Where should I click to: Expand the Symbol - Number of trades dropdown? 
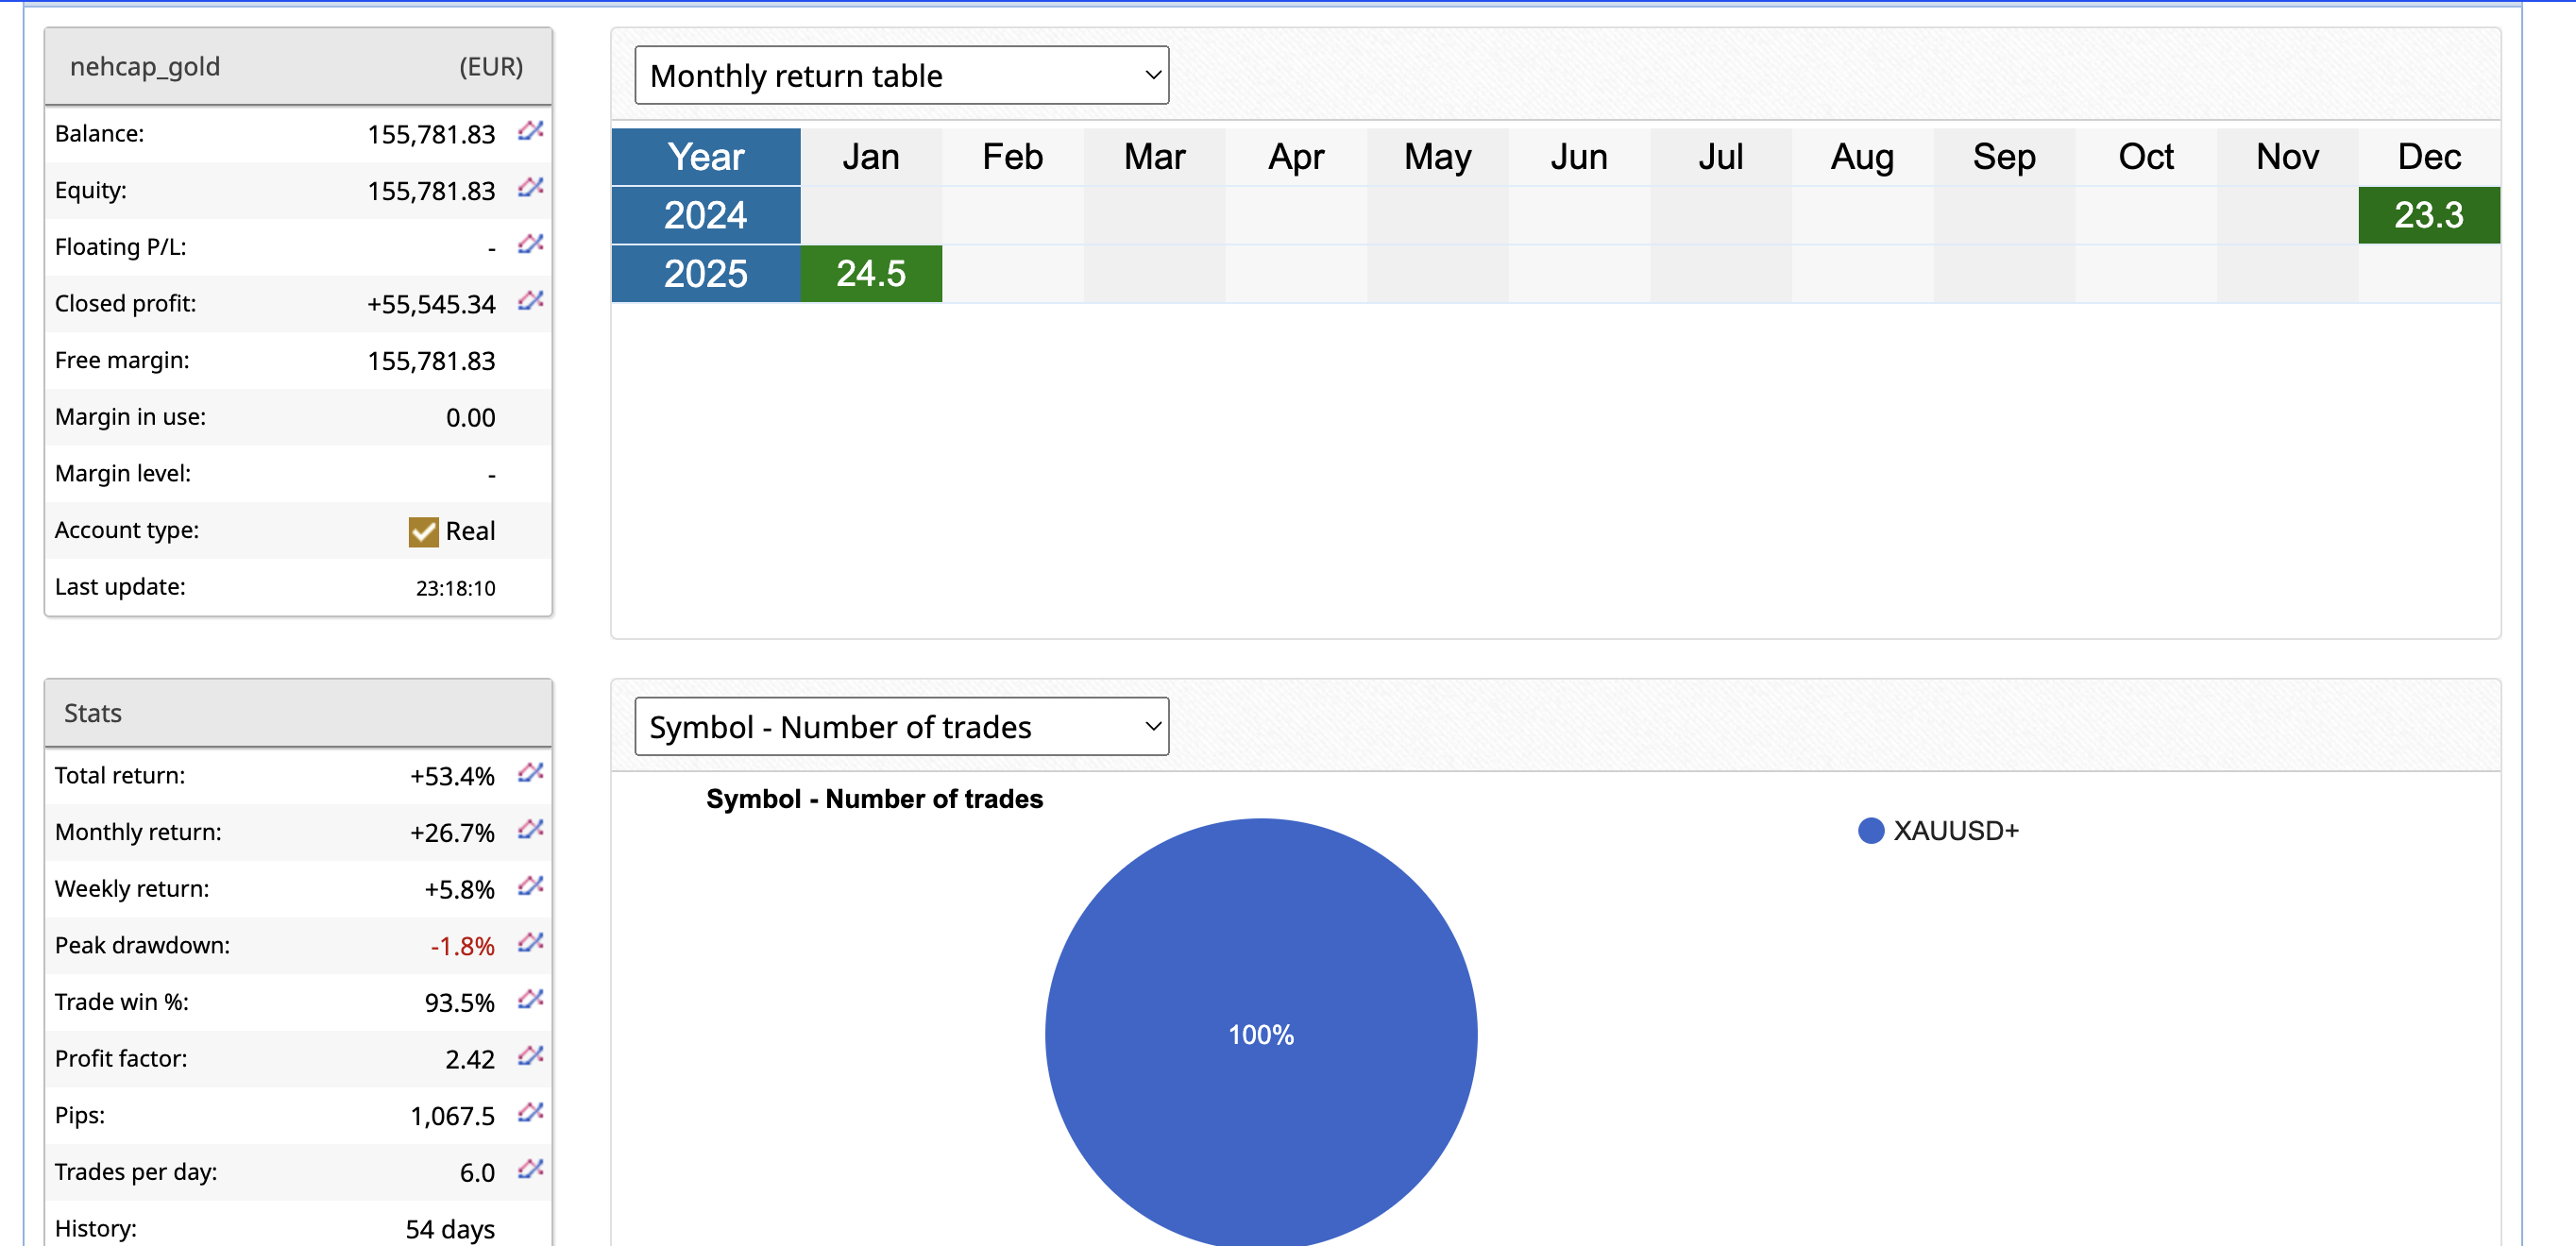coord(901,727)
